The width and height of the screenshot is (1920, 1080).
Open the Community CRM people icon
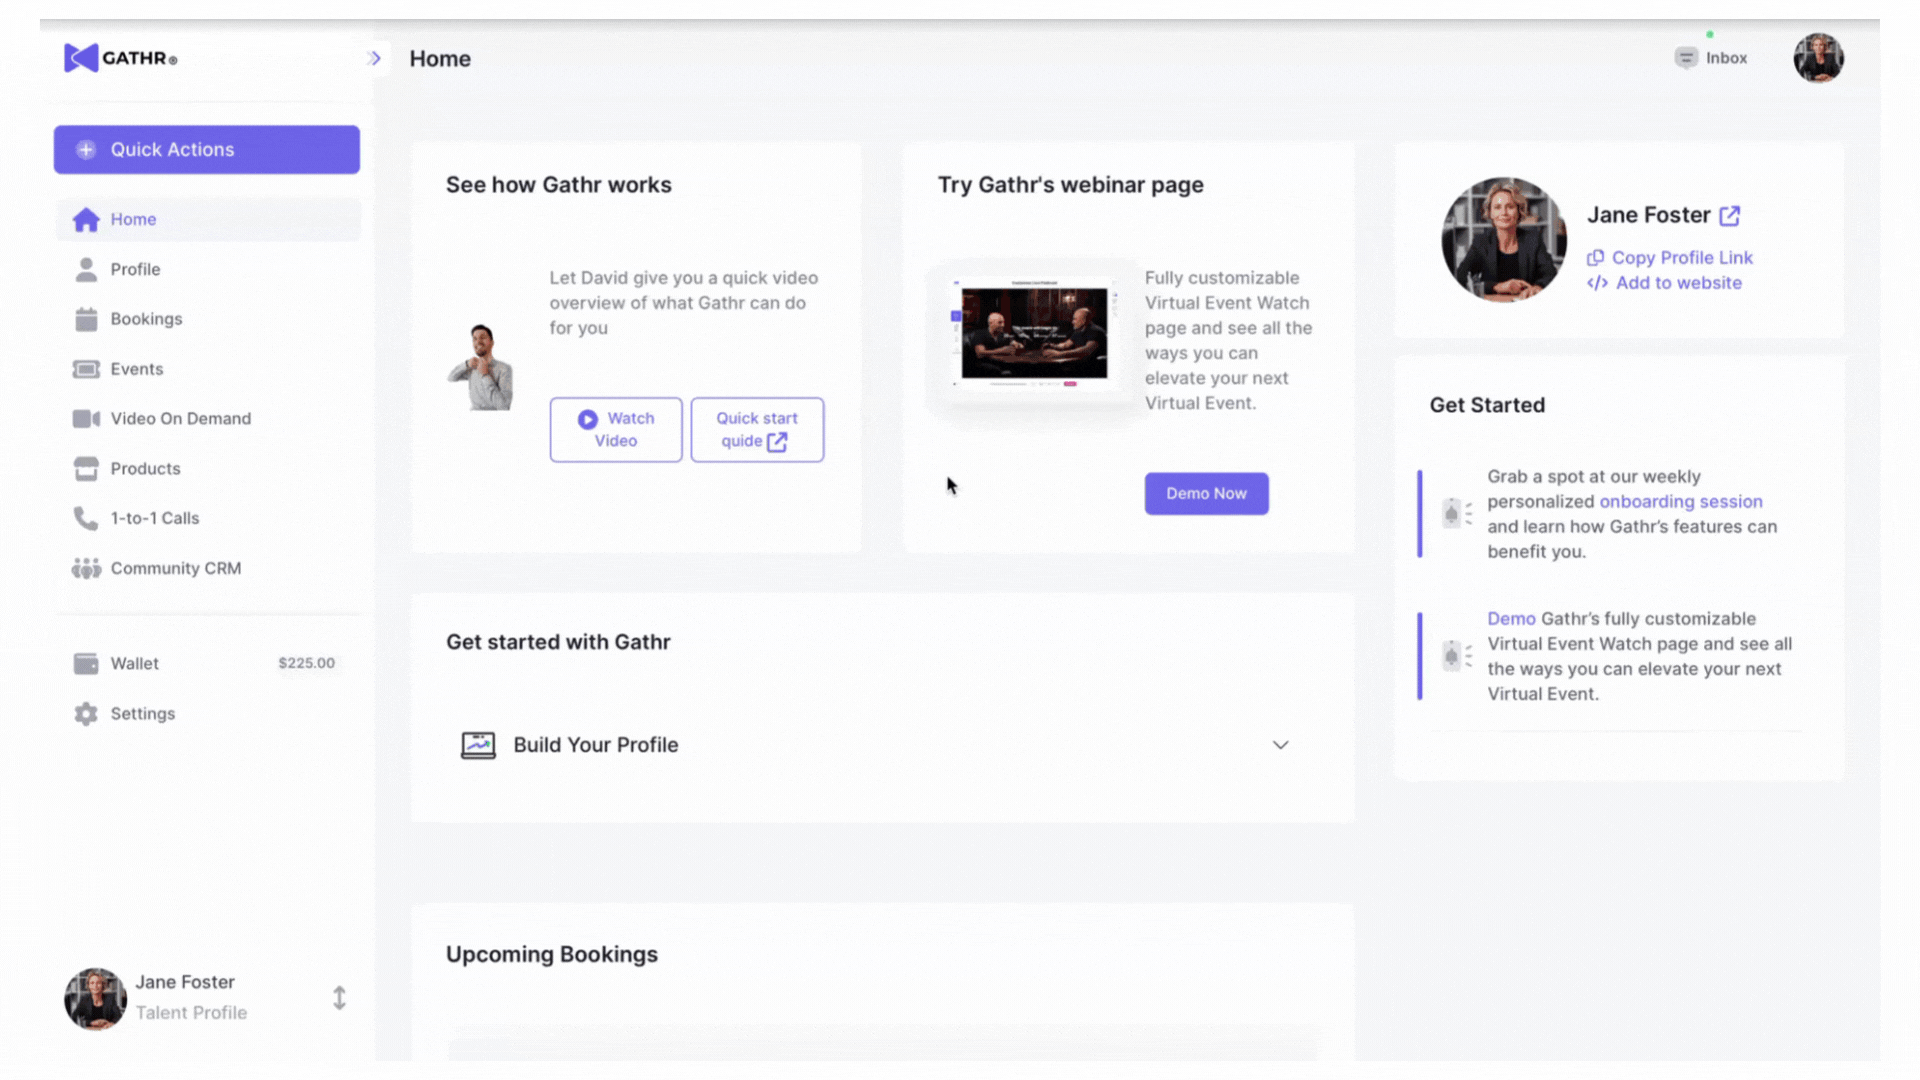(86, 568)
